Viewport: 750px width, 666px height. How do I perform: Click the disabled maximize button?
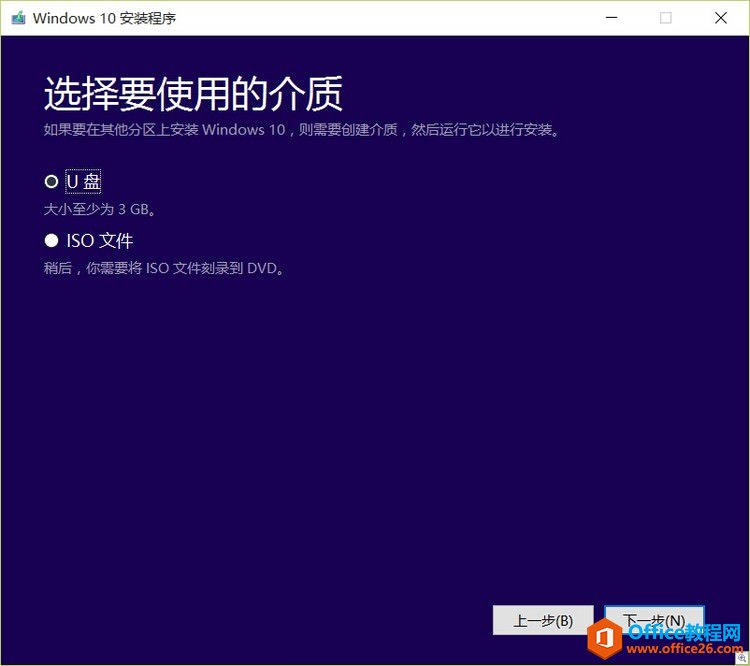(665, 18)
